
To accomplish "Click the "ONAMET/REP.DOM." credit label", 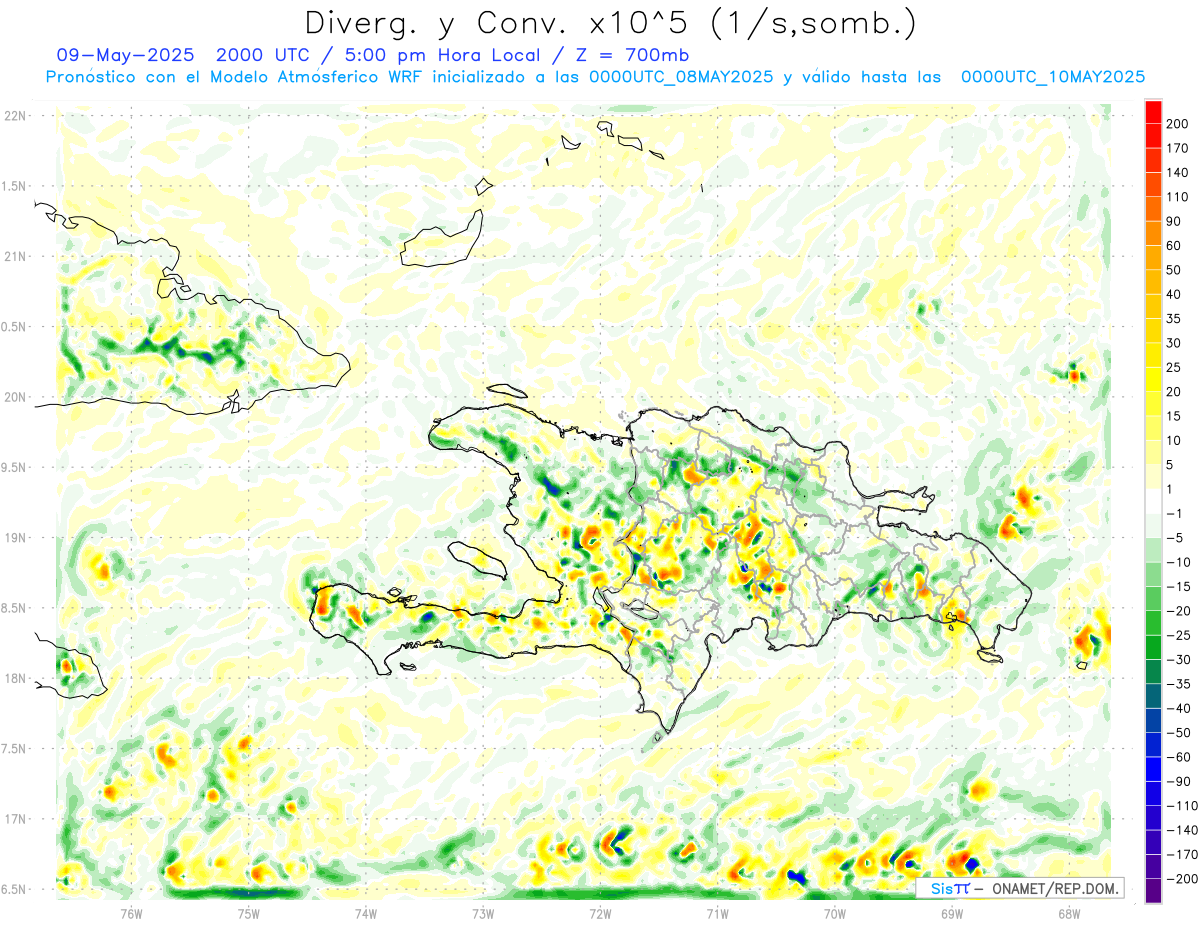I will pyautogui.click(x=1054, y=888).
